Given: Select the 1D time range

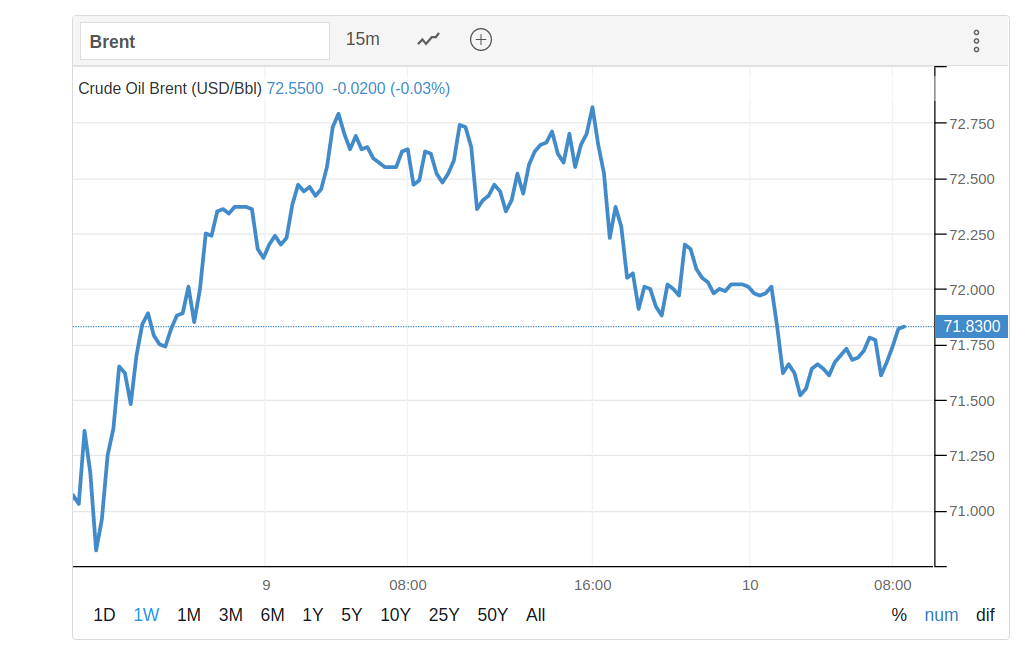Looking at the screenshot, I should pos(104,615).
